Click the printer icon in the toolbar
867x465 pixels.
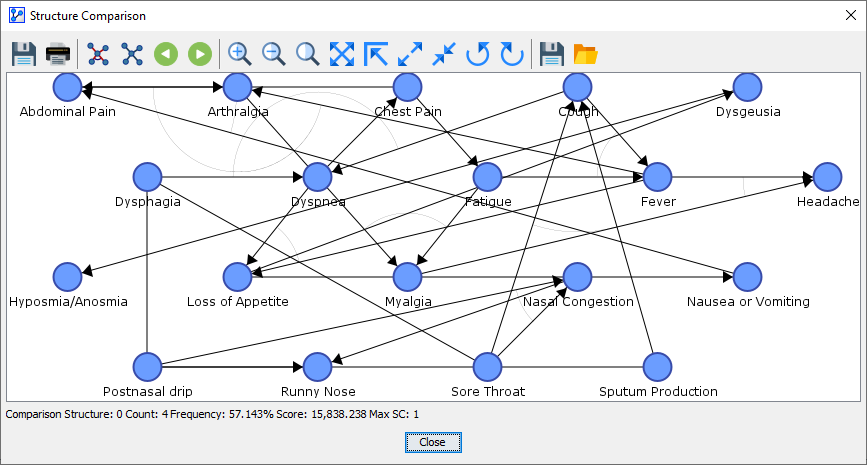58,54
